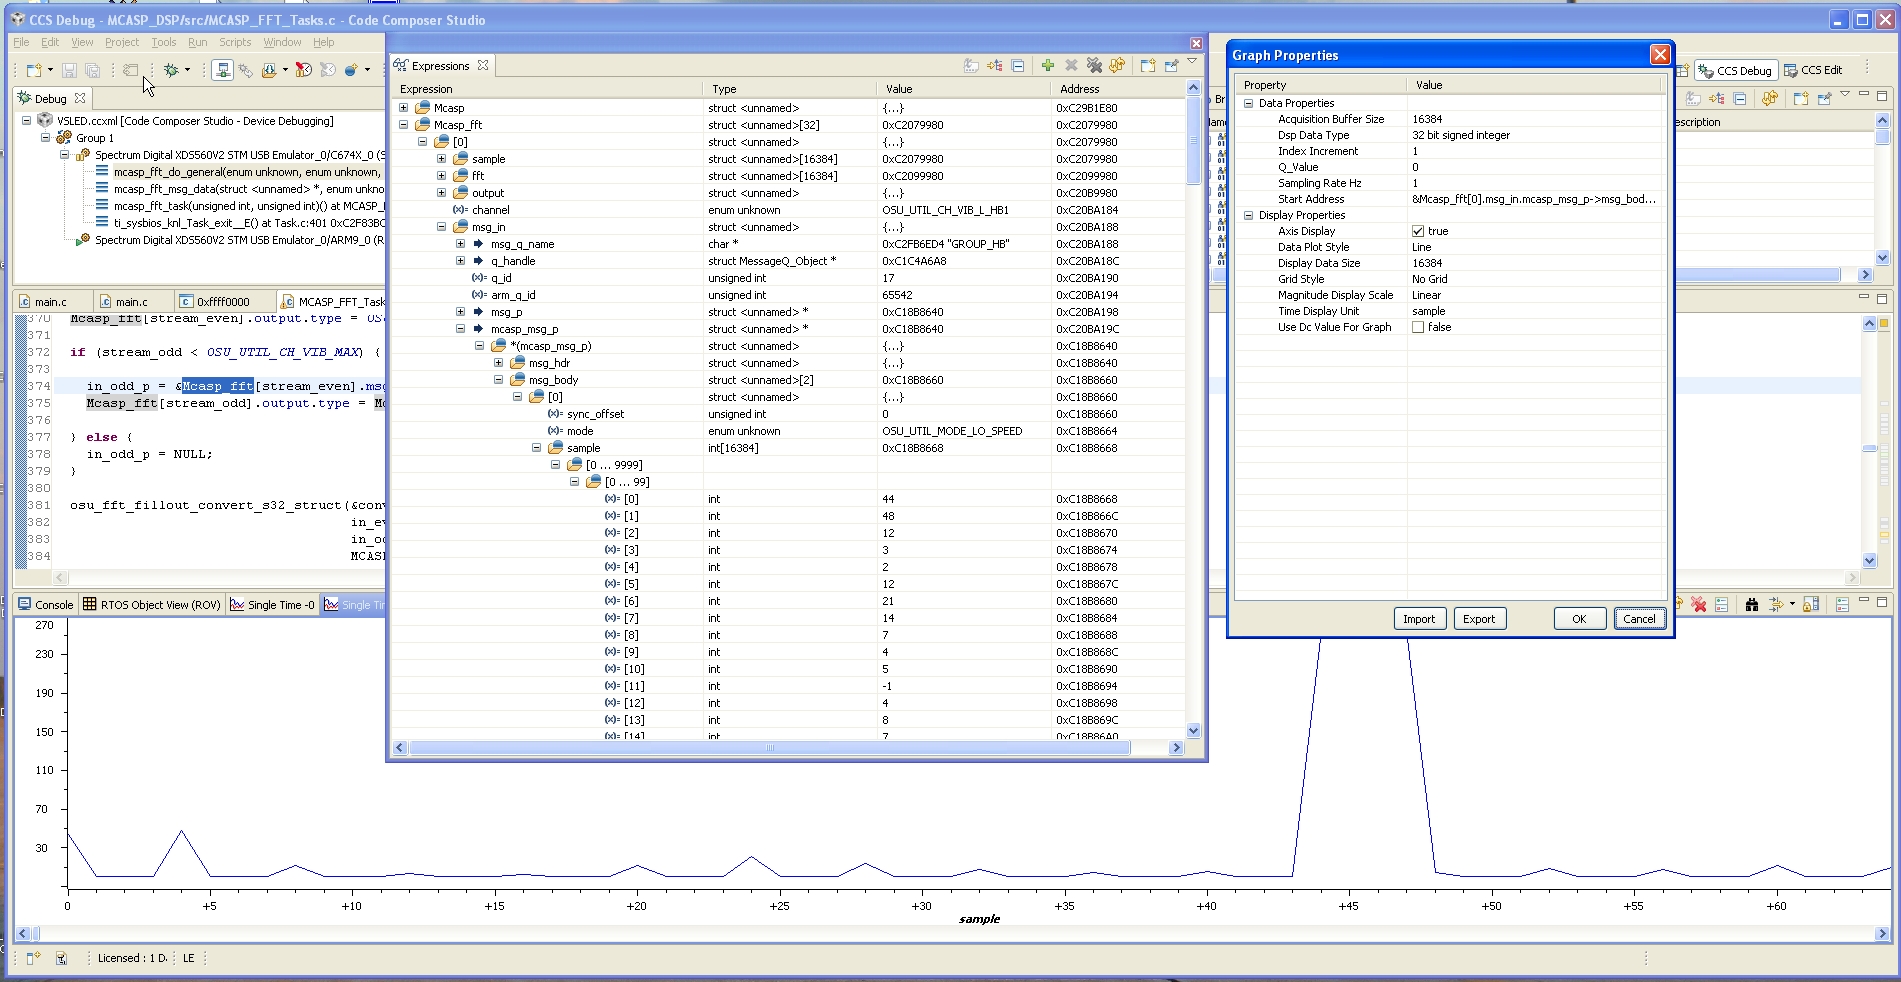
Task: Click the Pin view icon in Expressions toolbar
Action: [x=1171, y=66]
